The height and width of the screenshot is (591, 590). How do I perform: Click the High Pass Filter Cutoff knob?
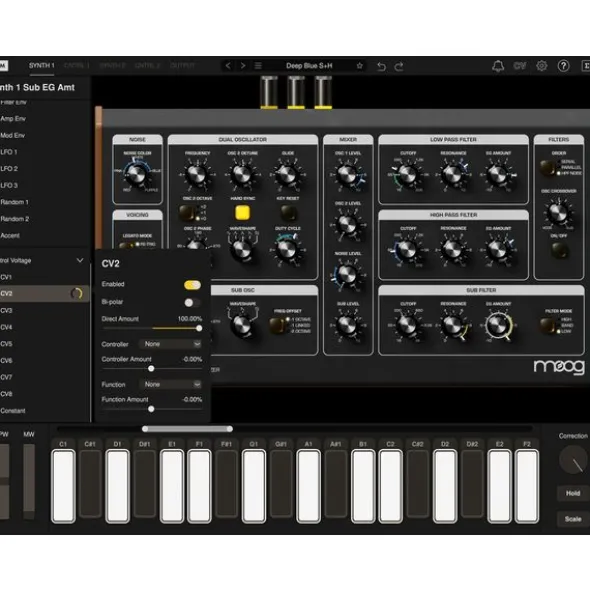click(408, 250)
